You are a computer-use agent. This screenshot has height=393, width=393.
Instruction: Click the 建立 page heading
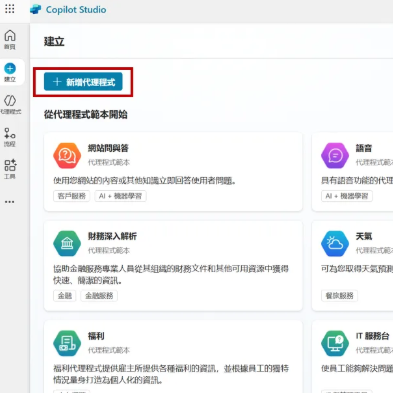click(54, 41)
